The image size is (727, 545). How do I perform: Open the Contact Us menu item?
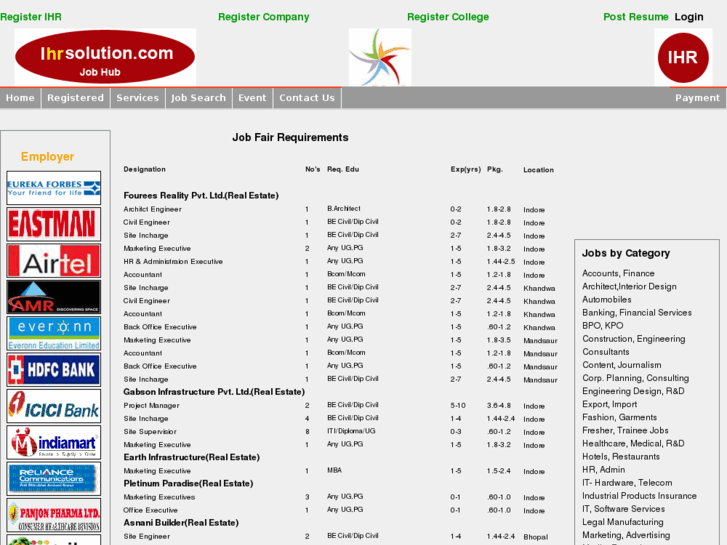[x=307, y=98]
